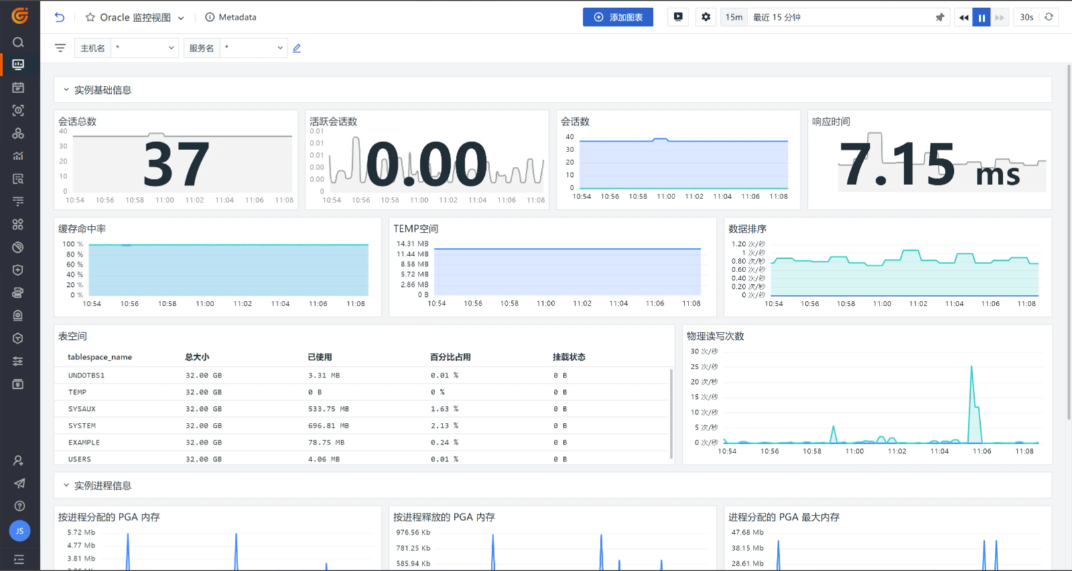
Task: Click the 表空间 table scrollbar
Action: pos(671,414)
